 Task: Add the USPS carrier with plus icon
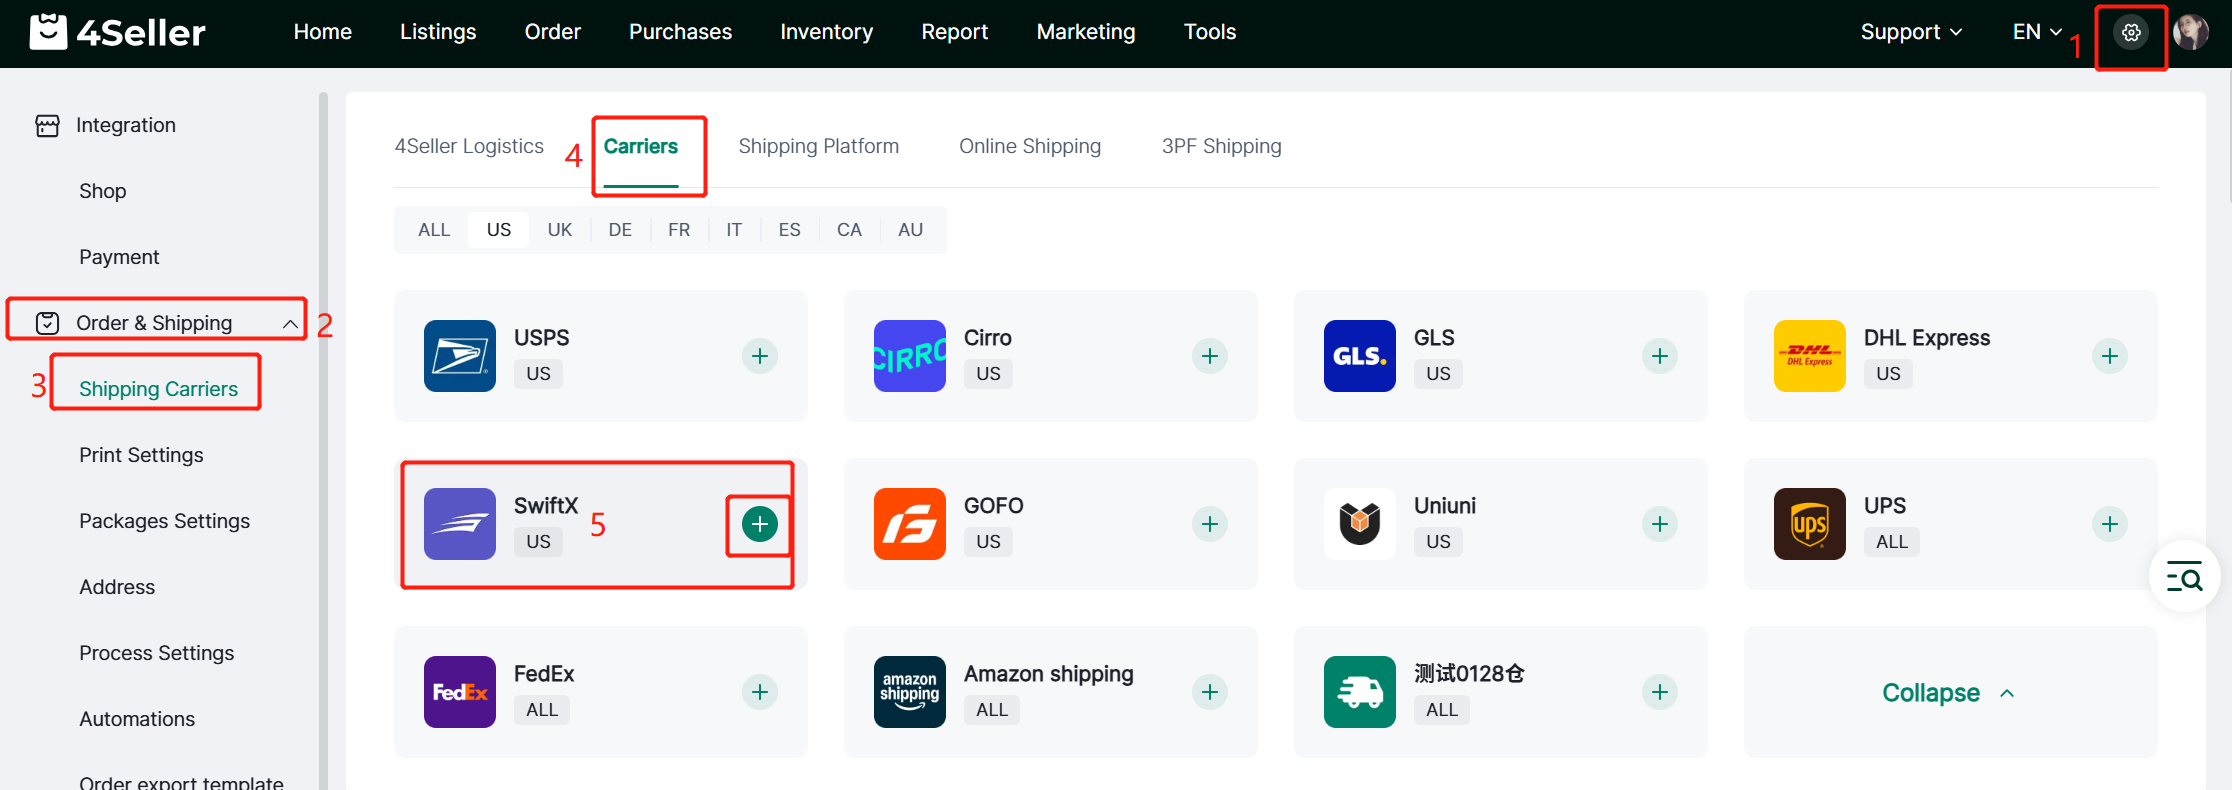(x=760, y=356)
